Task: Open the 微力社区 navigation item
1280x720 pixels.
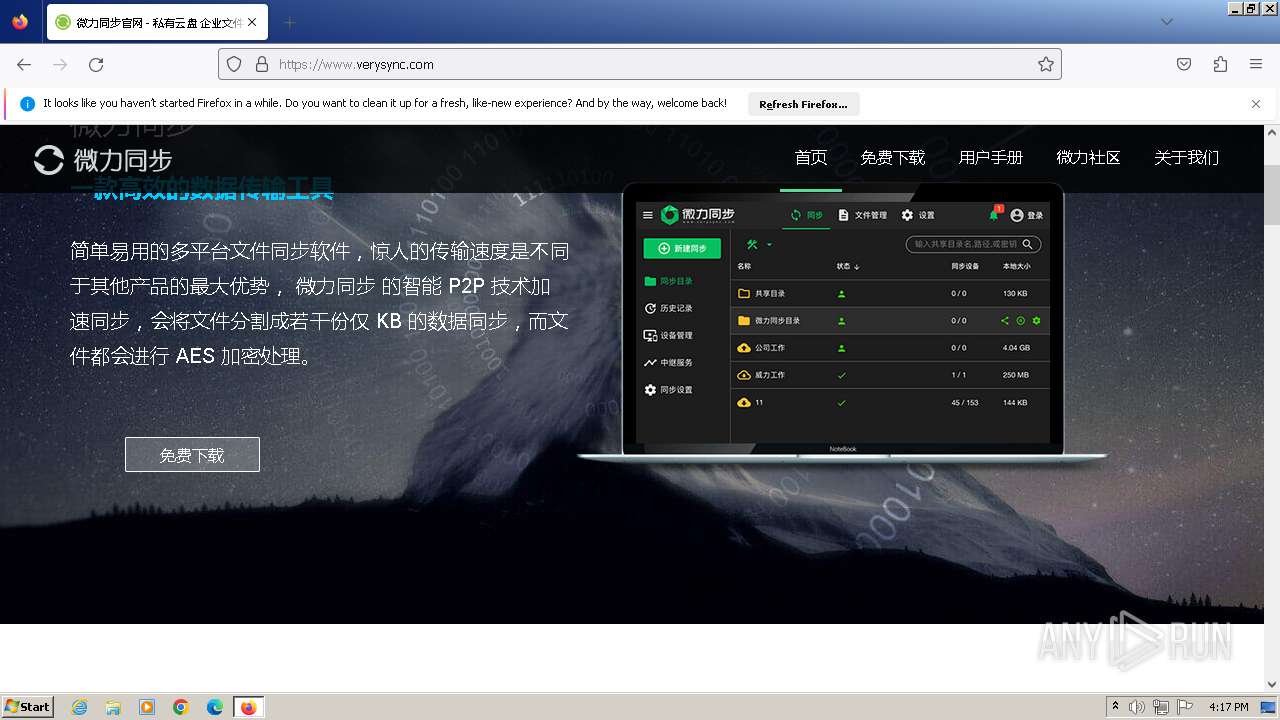Action: pyautogui.click(x=1088, y=158)
